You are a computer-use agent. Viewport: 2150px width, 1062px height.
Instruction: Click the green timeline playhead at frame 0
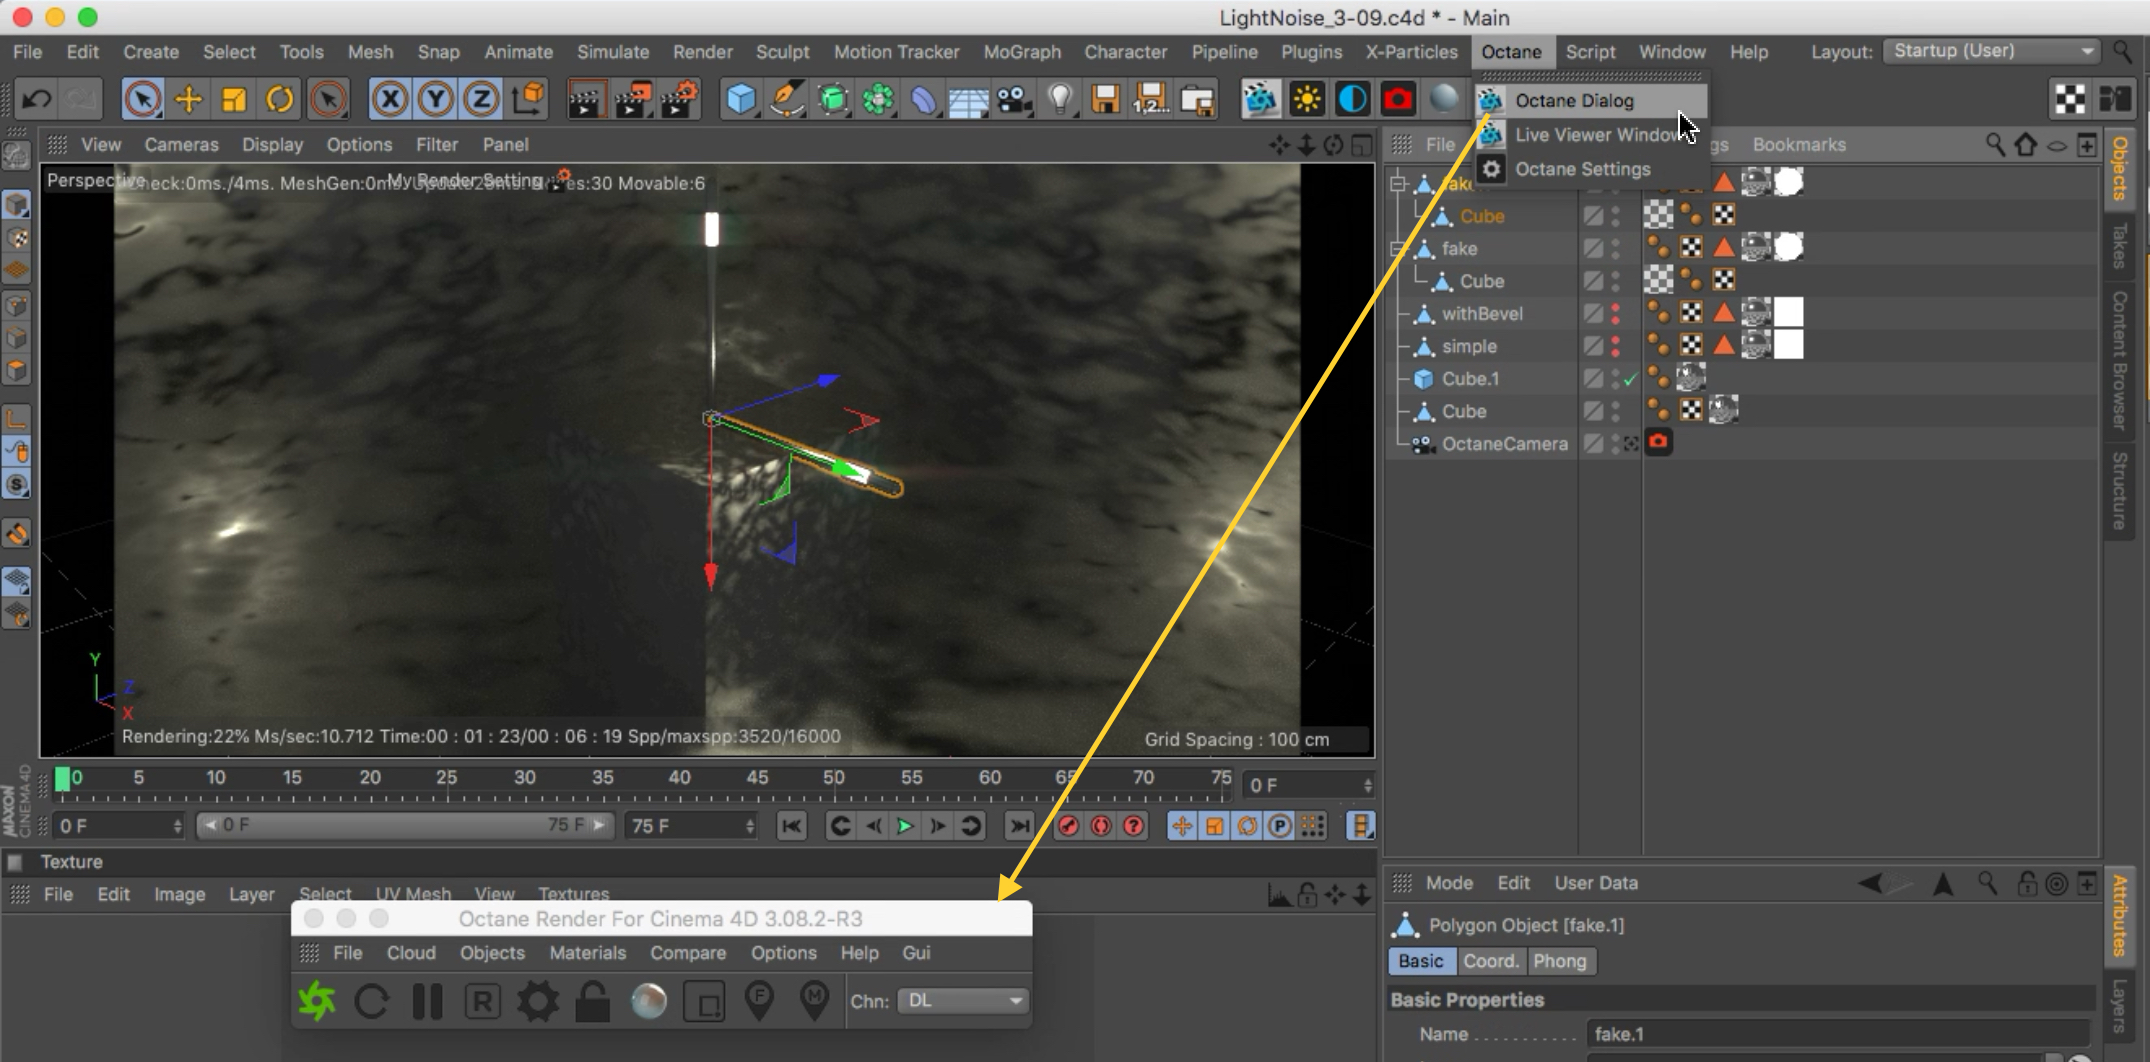(62, 779)
